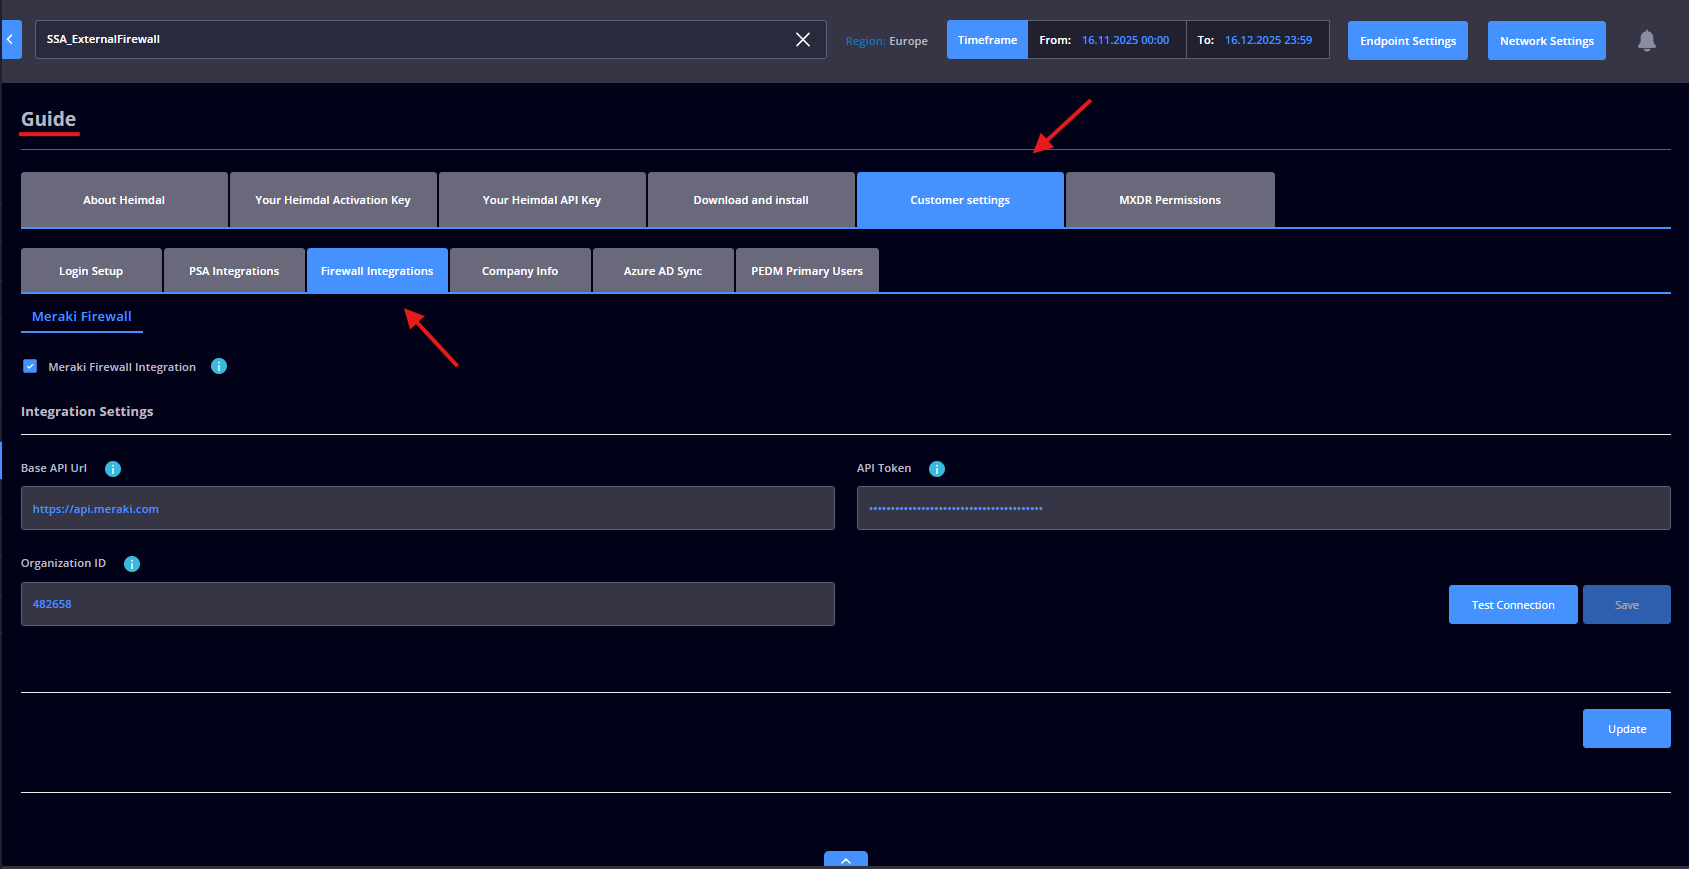Open PEDM Primary Users subtab
This screenshot has height=869, width=1689.
(807, 271)
